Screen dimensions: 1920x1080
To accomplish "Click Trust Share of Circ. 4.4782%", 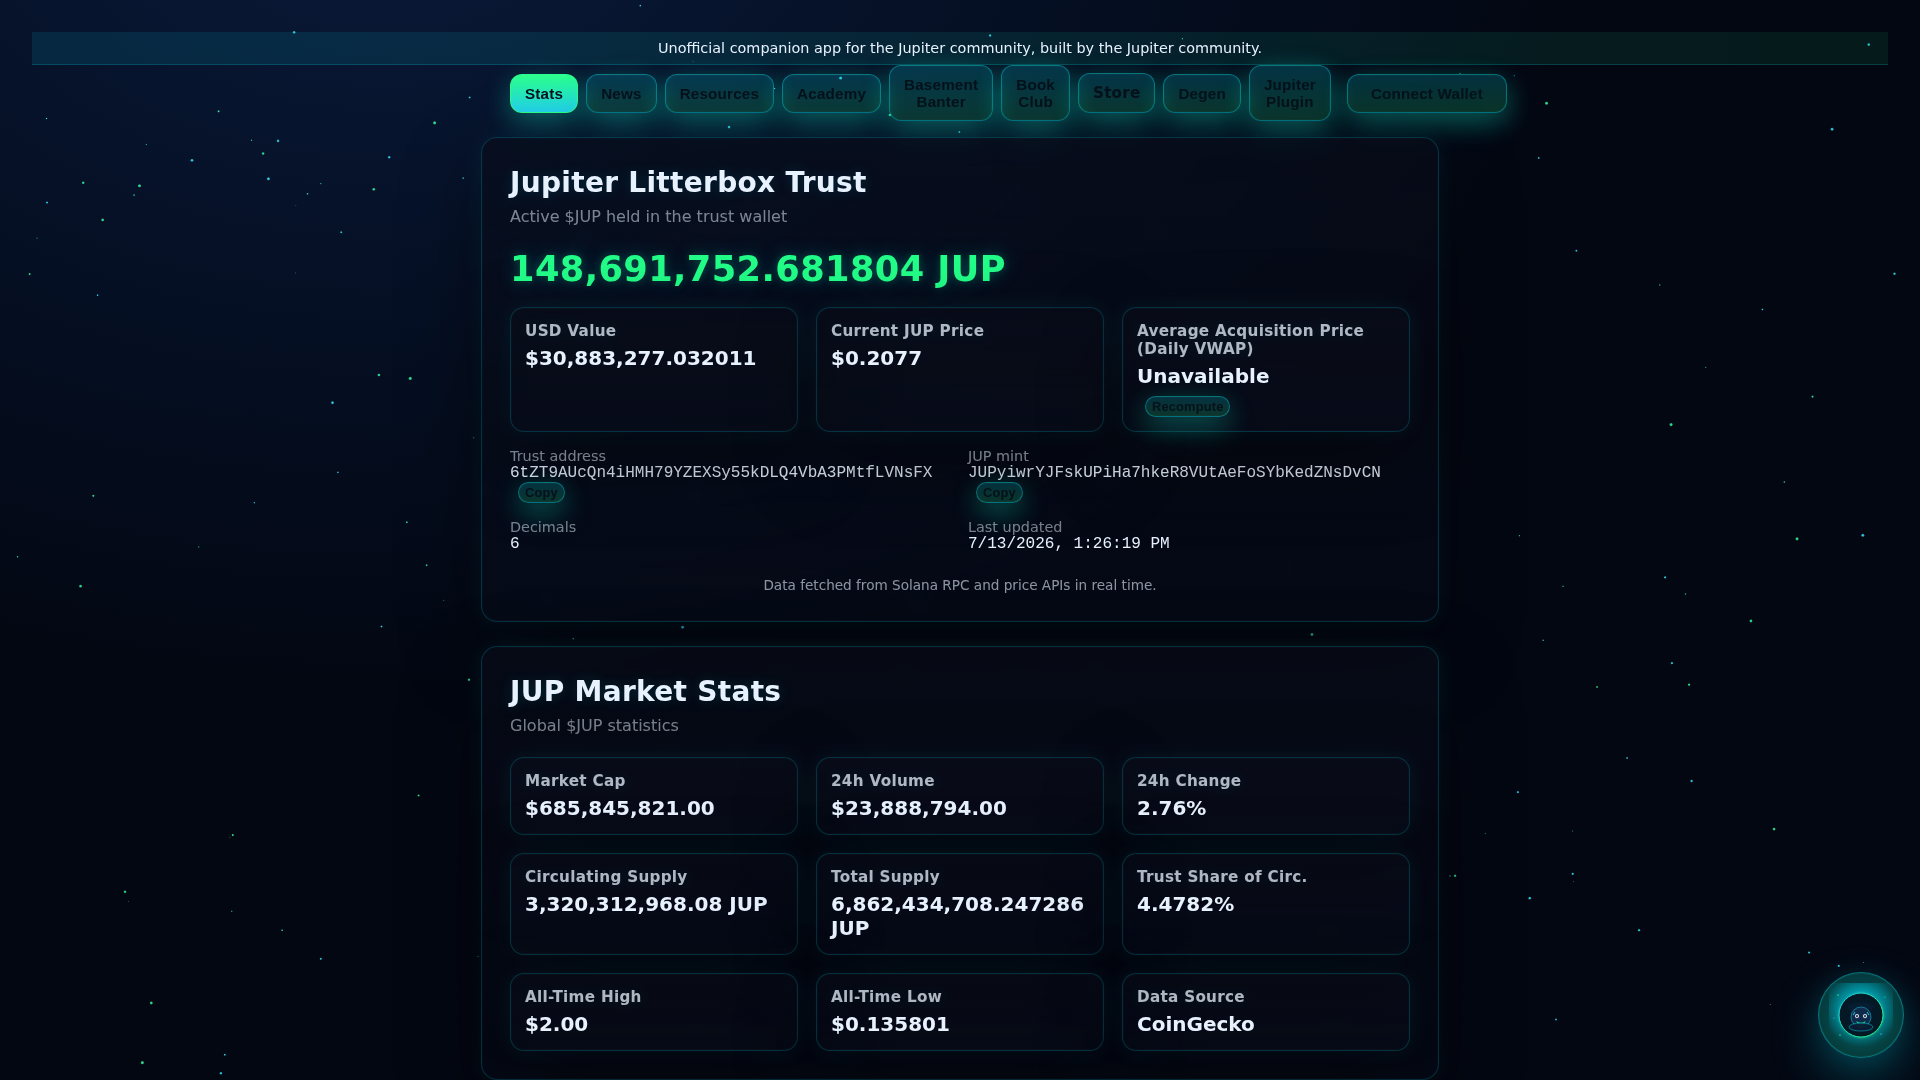I will (1185, 904).
